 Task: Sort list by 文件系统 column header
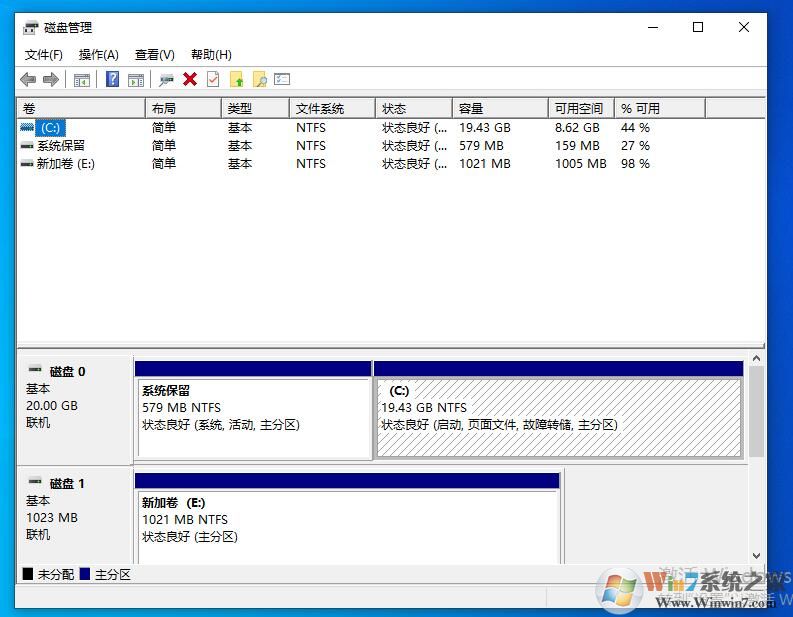pyautogui.click(x=331, y=108)
